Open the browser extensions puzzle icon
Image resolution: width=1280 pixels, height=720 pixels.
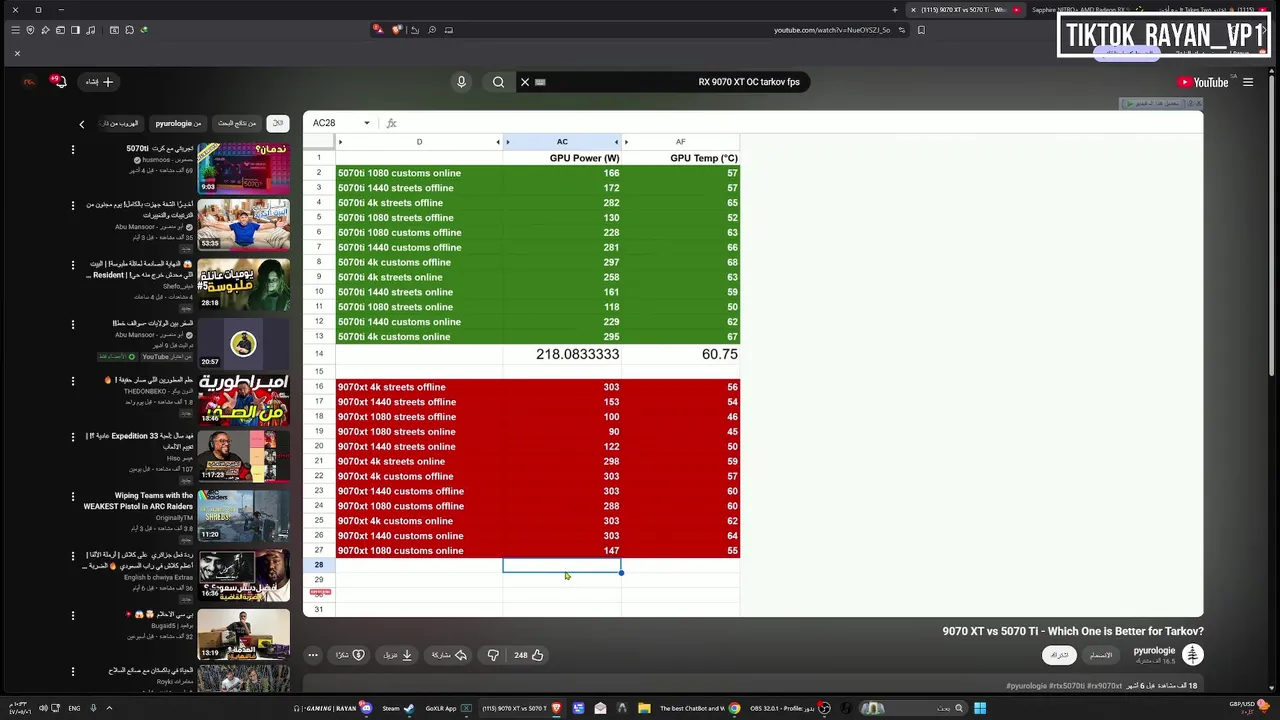tap(130, 30)
